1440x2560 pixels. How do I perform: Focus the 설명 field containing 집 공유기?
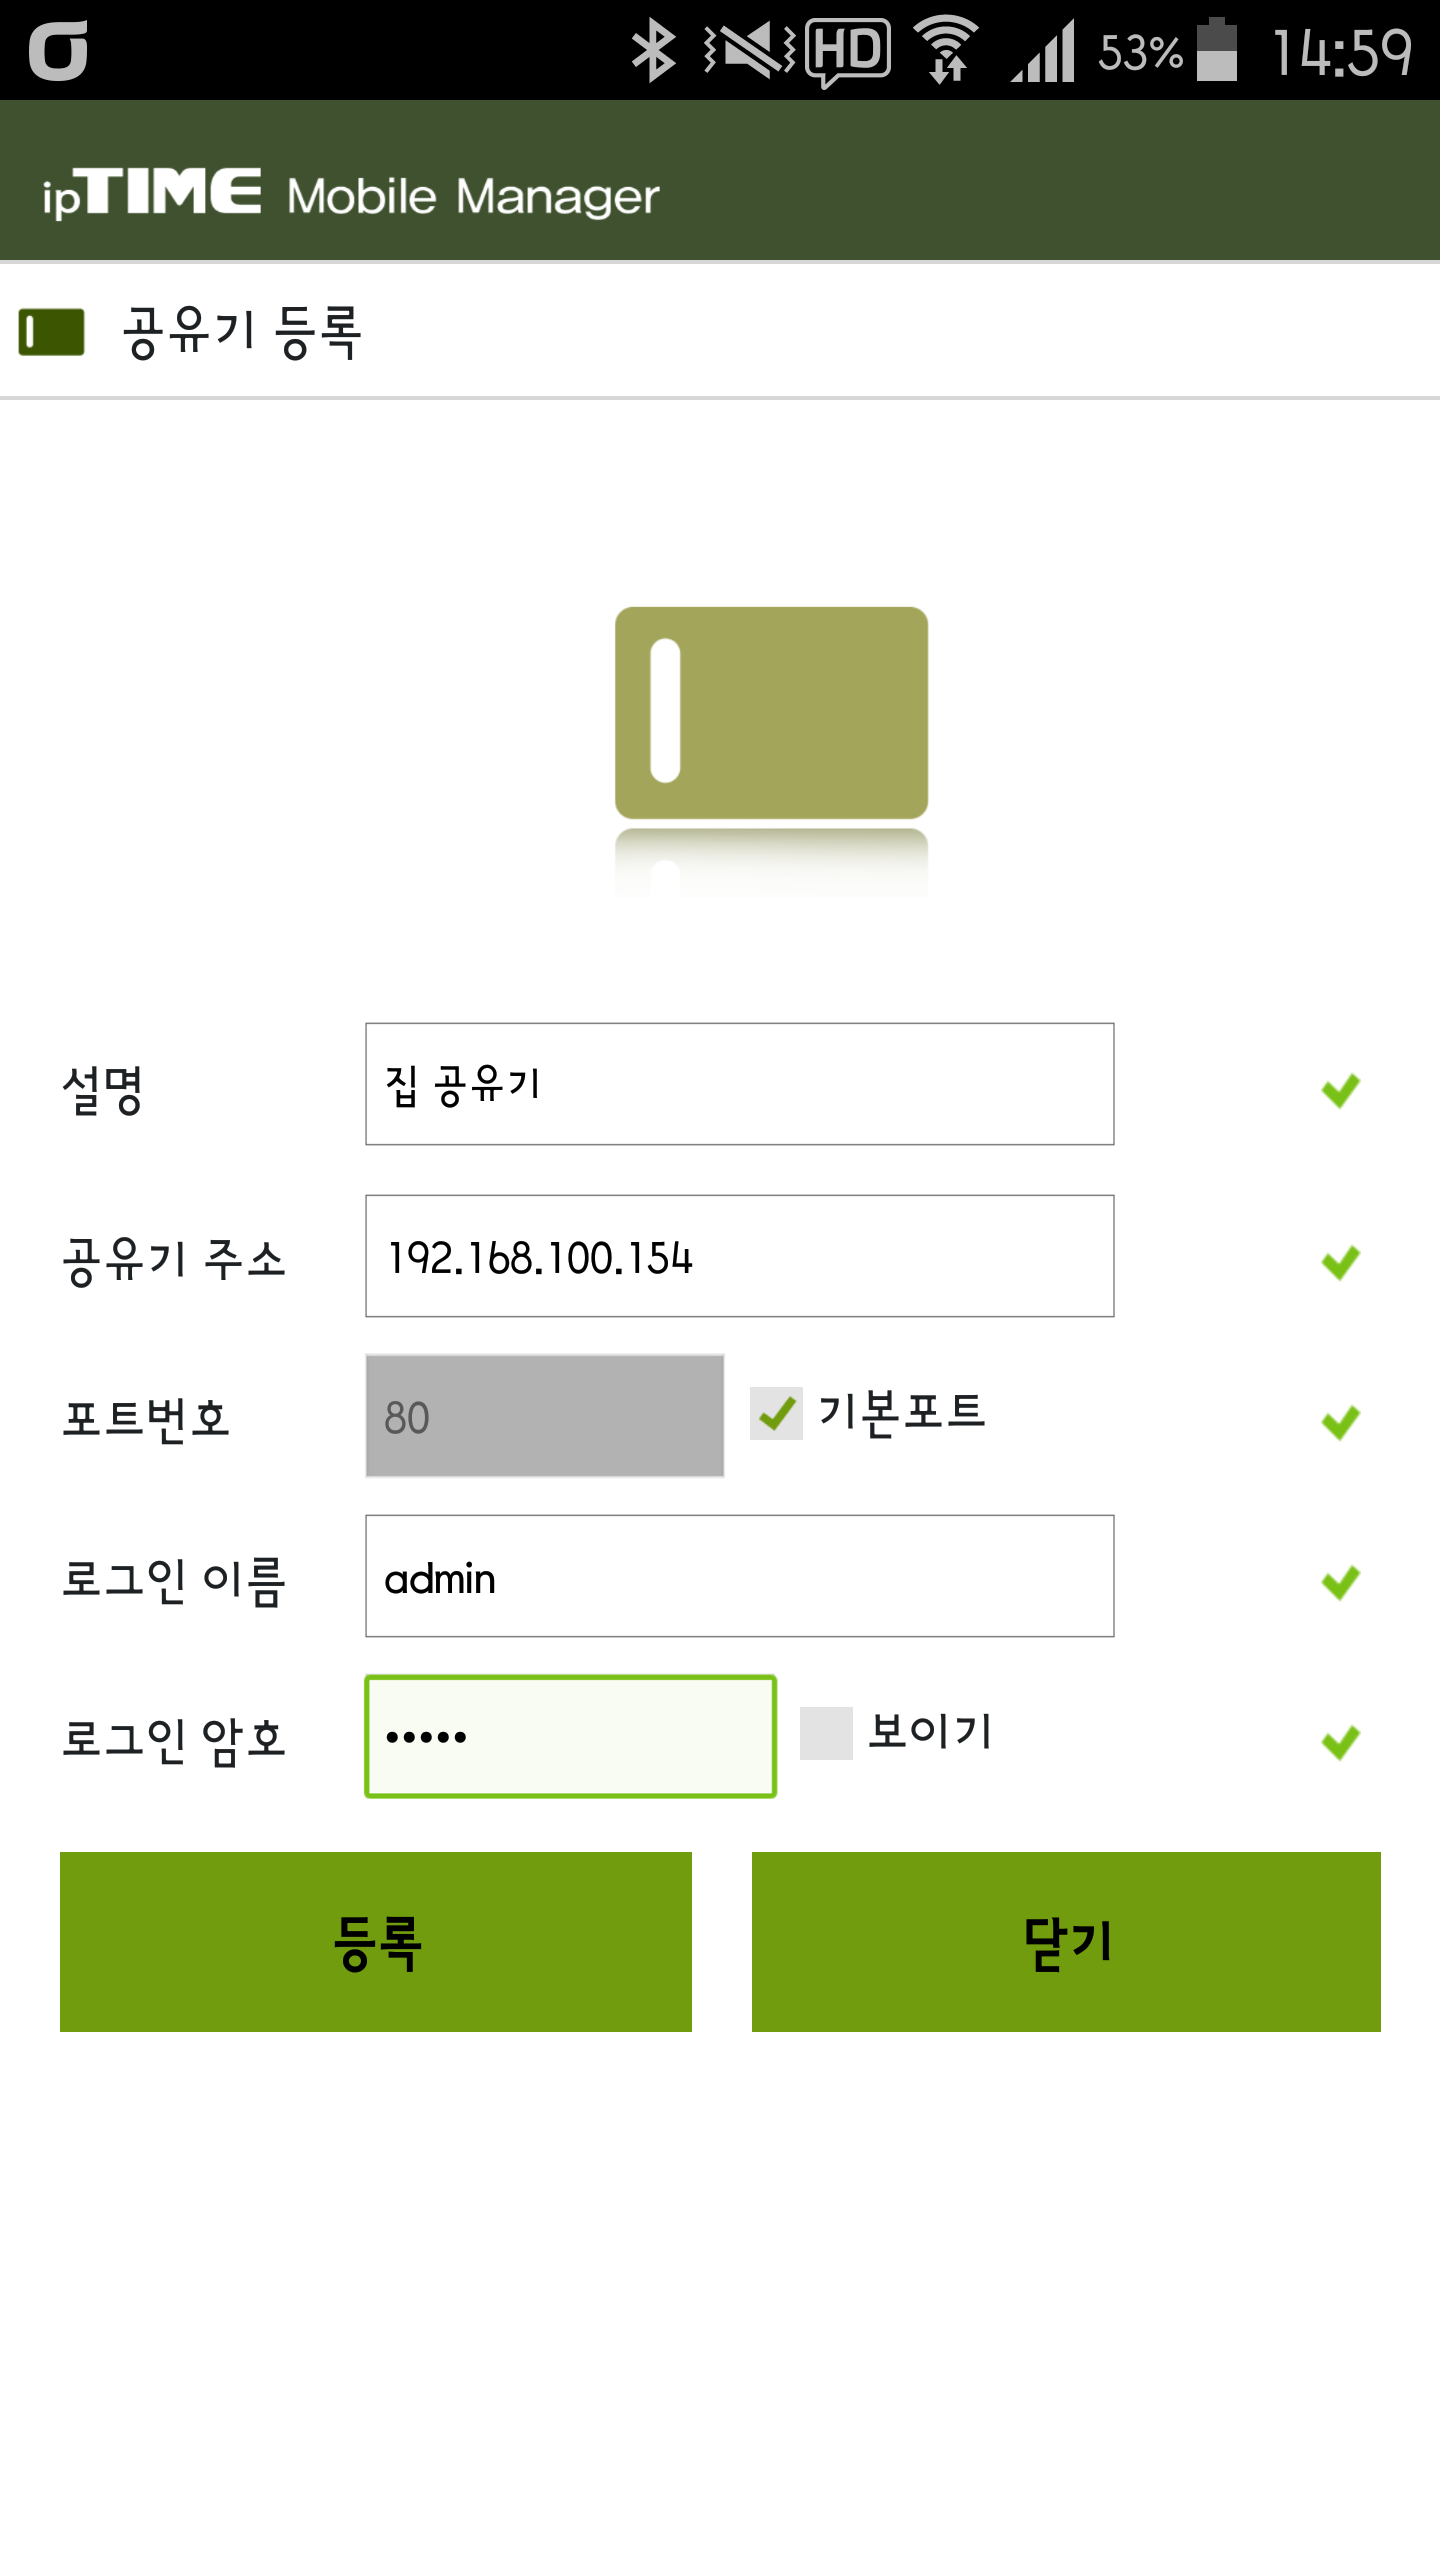740,1084
